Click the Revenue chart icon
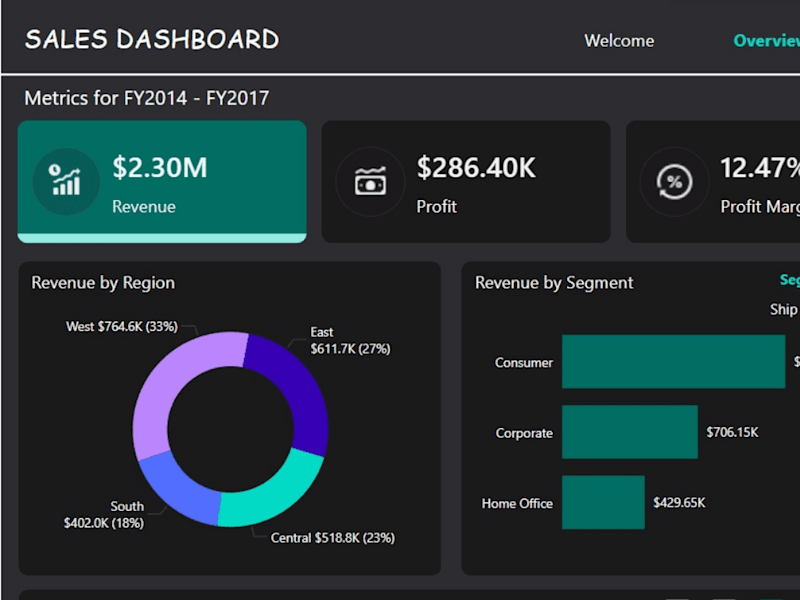The width and height of the screenshot is (800, 600). [x=66, y=181]
